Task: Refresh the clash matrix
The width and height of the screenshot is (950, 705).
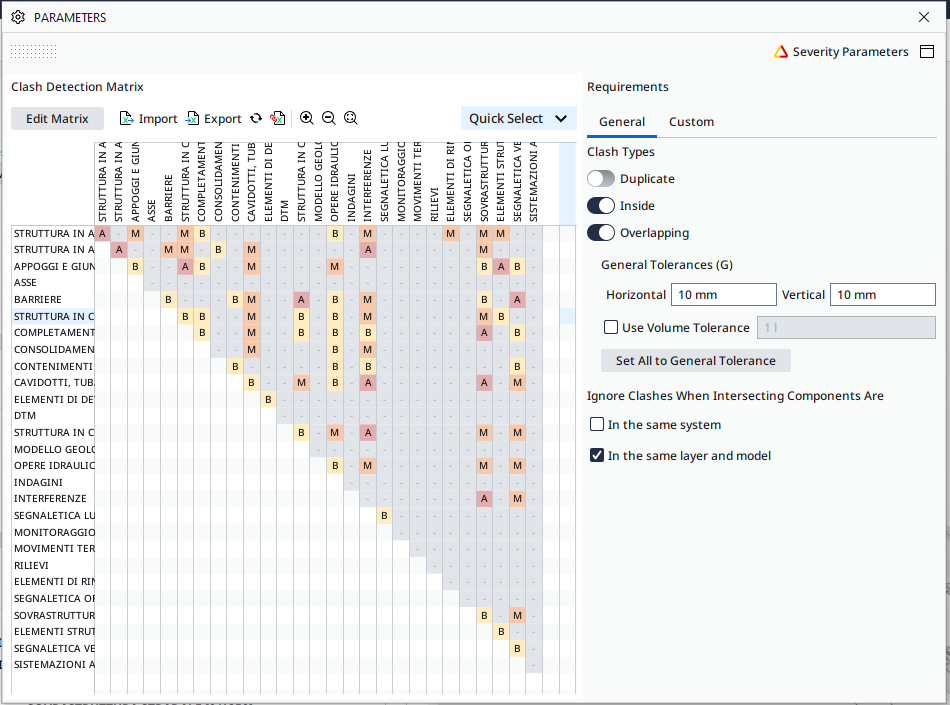Action: (x=256, y=118)
